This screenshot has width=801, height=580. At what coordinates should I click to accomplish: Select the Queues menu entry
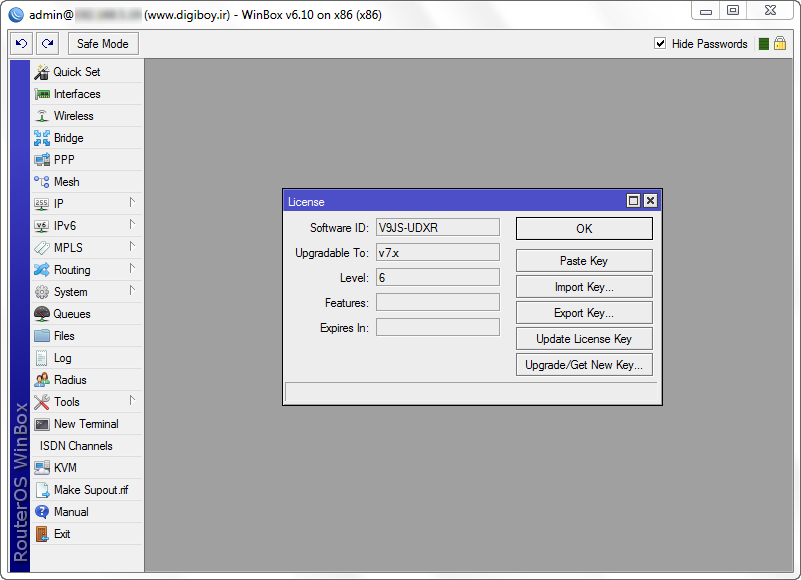[x=87, y=314]
